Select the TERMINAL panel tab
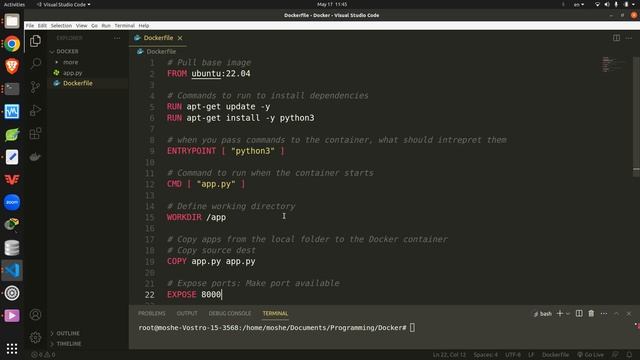 (275, 313)
